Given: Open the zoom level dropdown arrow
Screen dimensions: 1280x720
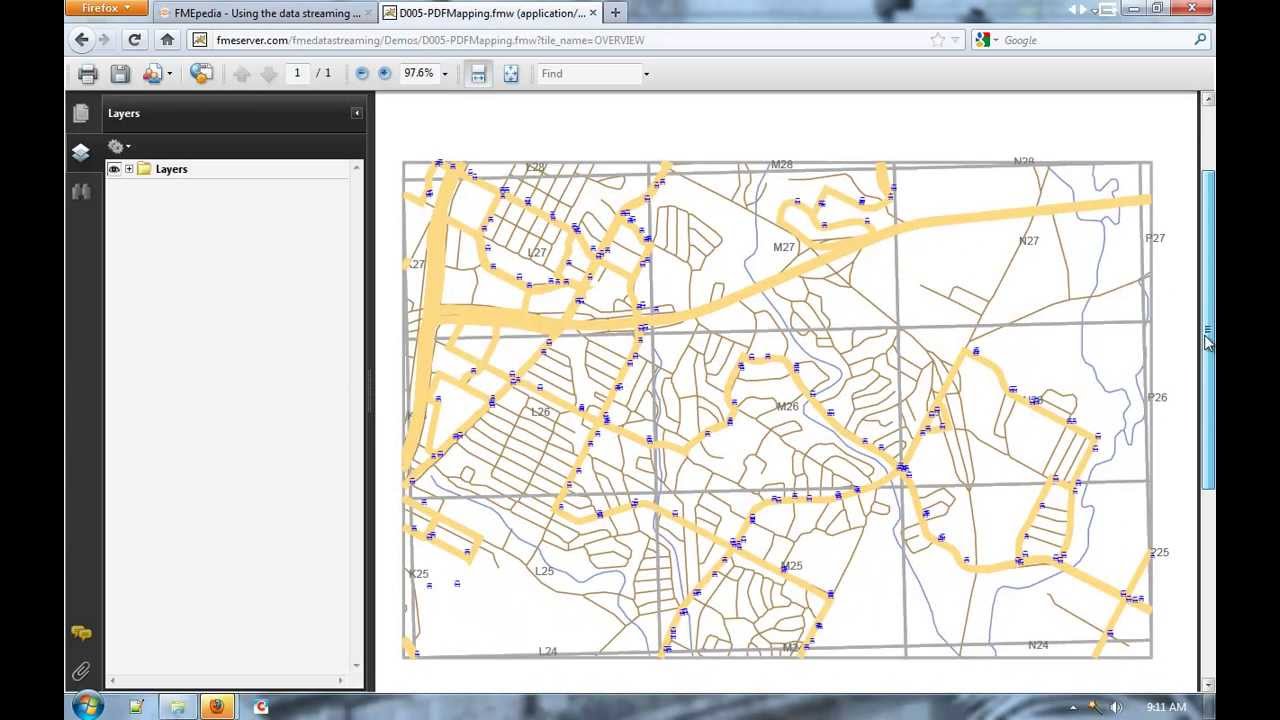Looking at the screenshot, I should (445, 74).
